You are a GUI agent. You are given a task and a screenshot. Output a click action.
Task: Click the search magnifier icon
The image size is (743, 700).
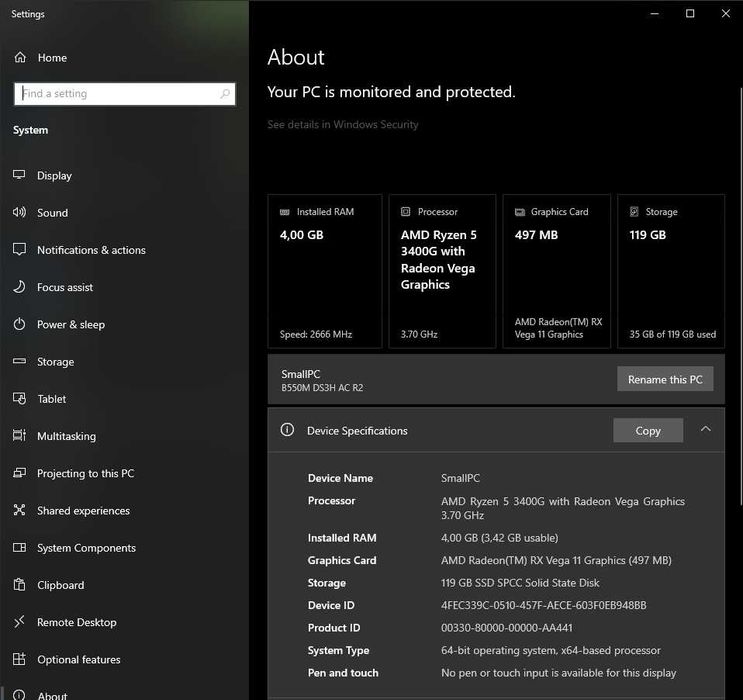click(225, 93)
